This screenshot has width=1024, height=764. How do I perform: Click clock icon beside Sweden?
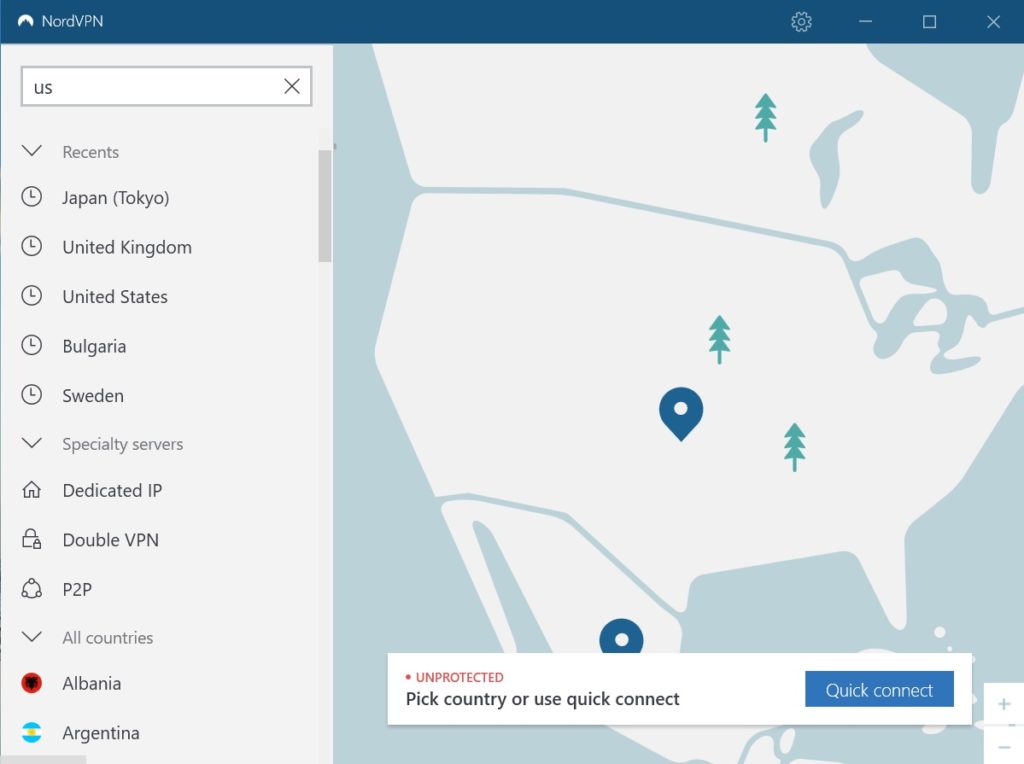(31, 395)
